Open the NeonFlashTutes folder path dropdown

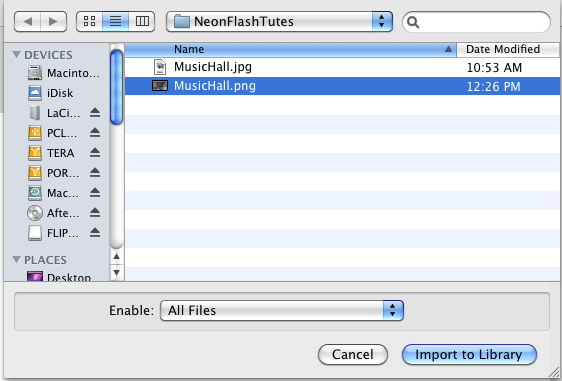[279, 22]
